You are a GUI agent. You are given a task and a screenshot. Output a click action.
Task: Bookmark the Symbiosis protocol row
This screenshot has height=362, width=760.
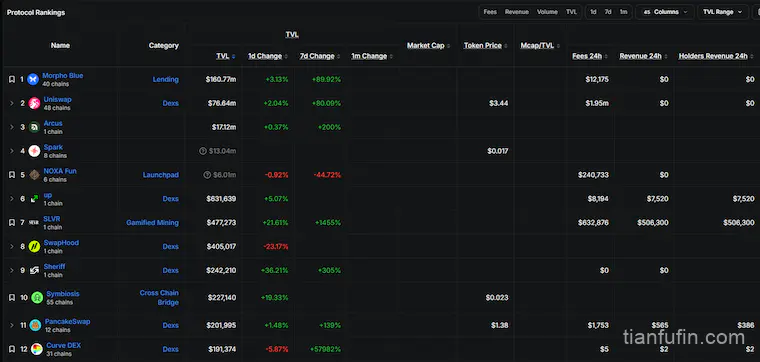(12, 298)
